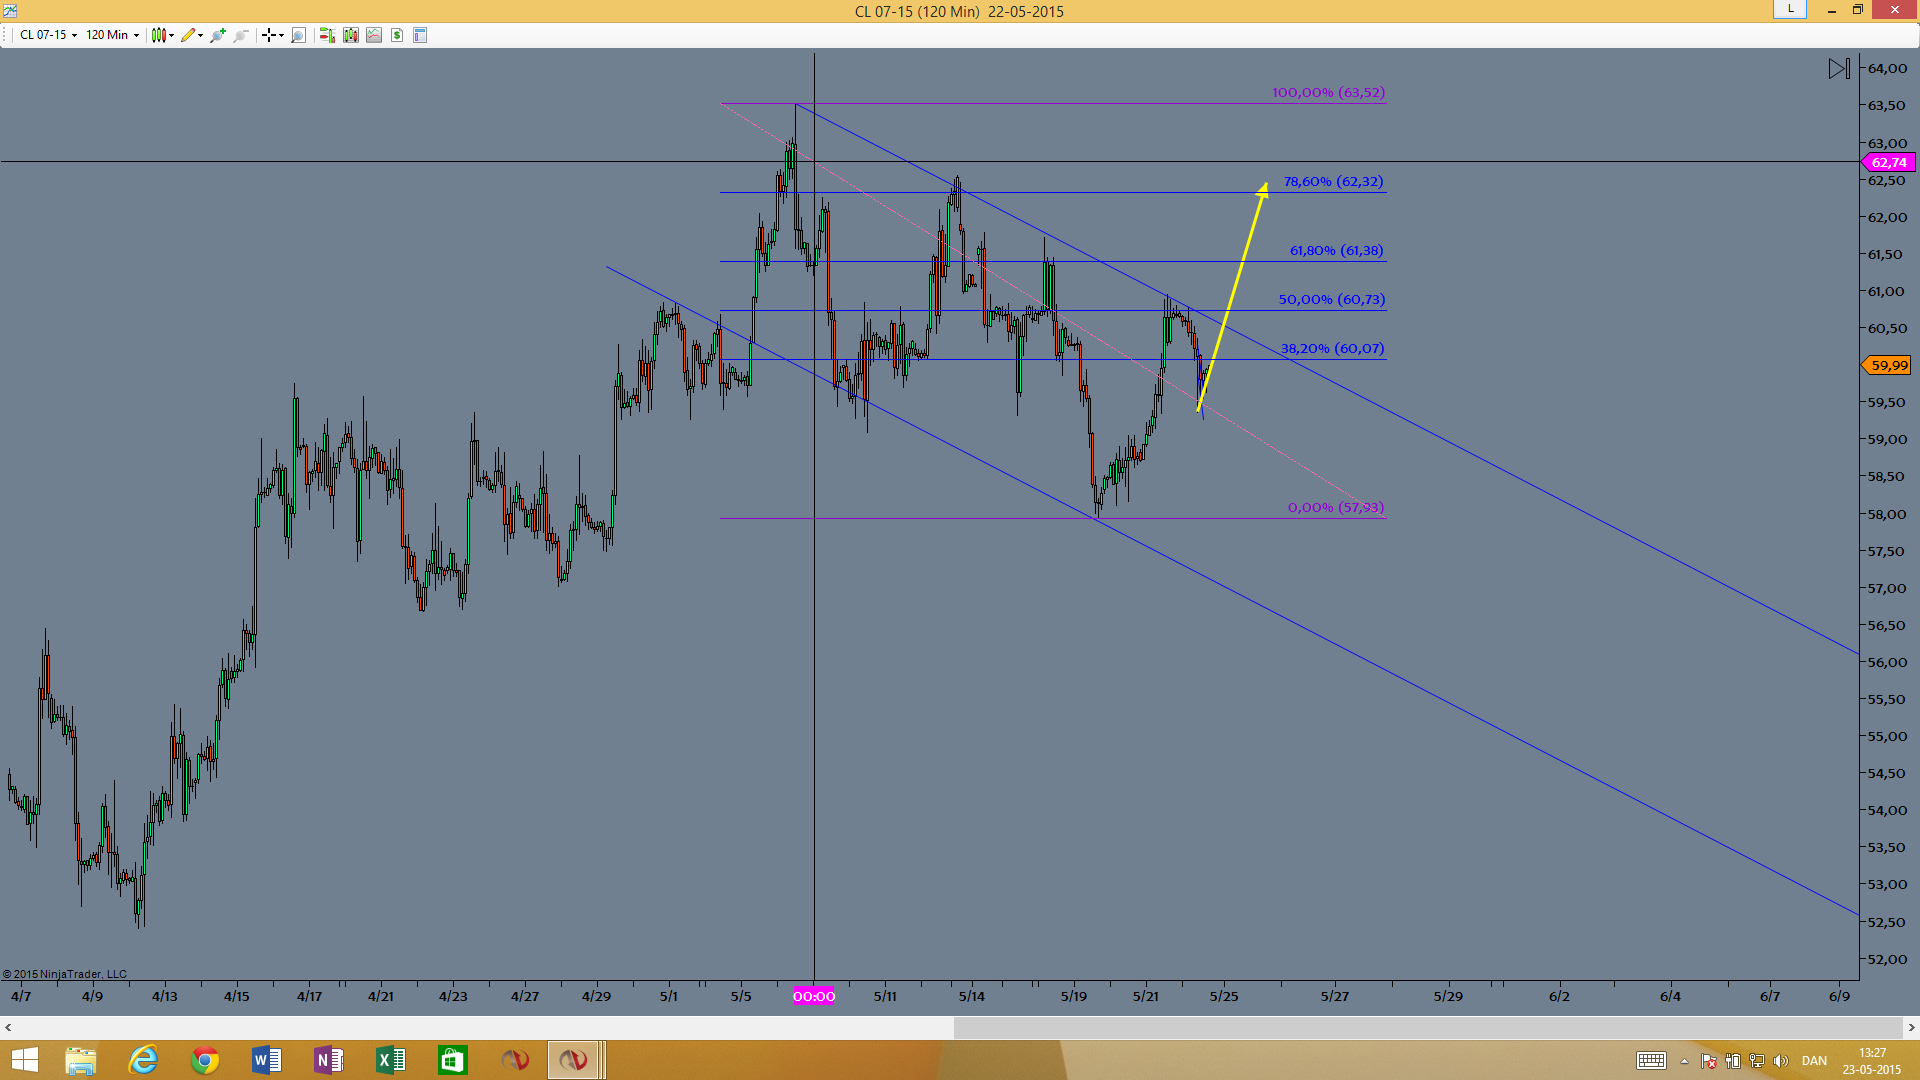Open the indicators line chart icon
The height and width of the screenshot is (1080, 1920).
coord(374,35)
